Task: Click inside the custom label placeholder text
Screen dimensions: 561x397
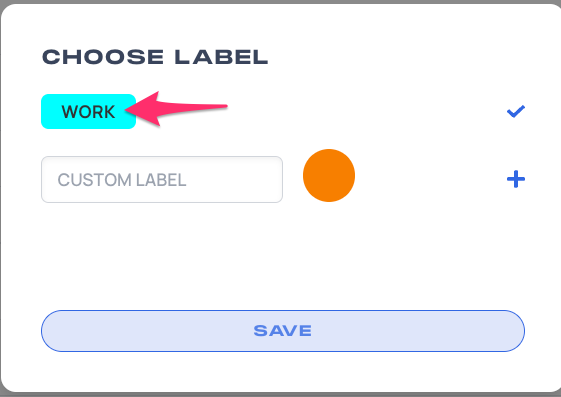Action: 122,180
